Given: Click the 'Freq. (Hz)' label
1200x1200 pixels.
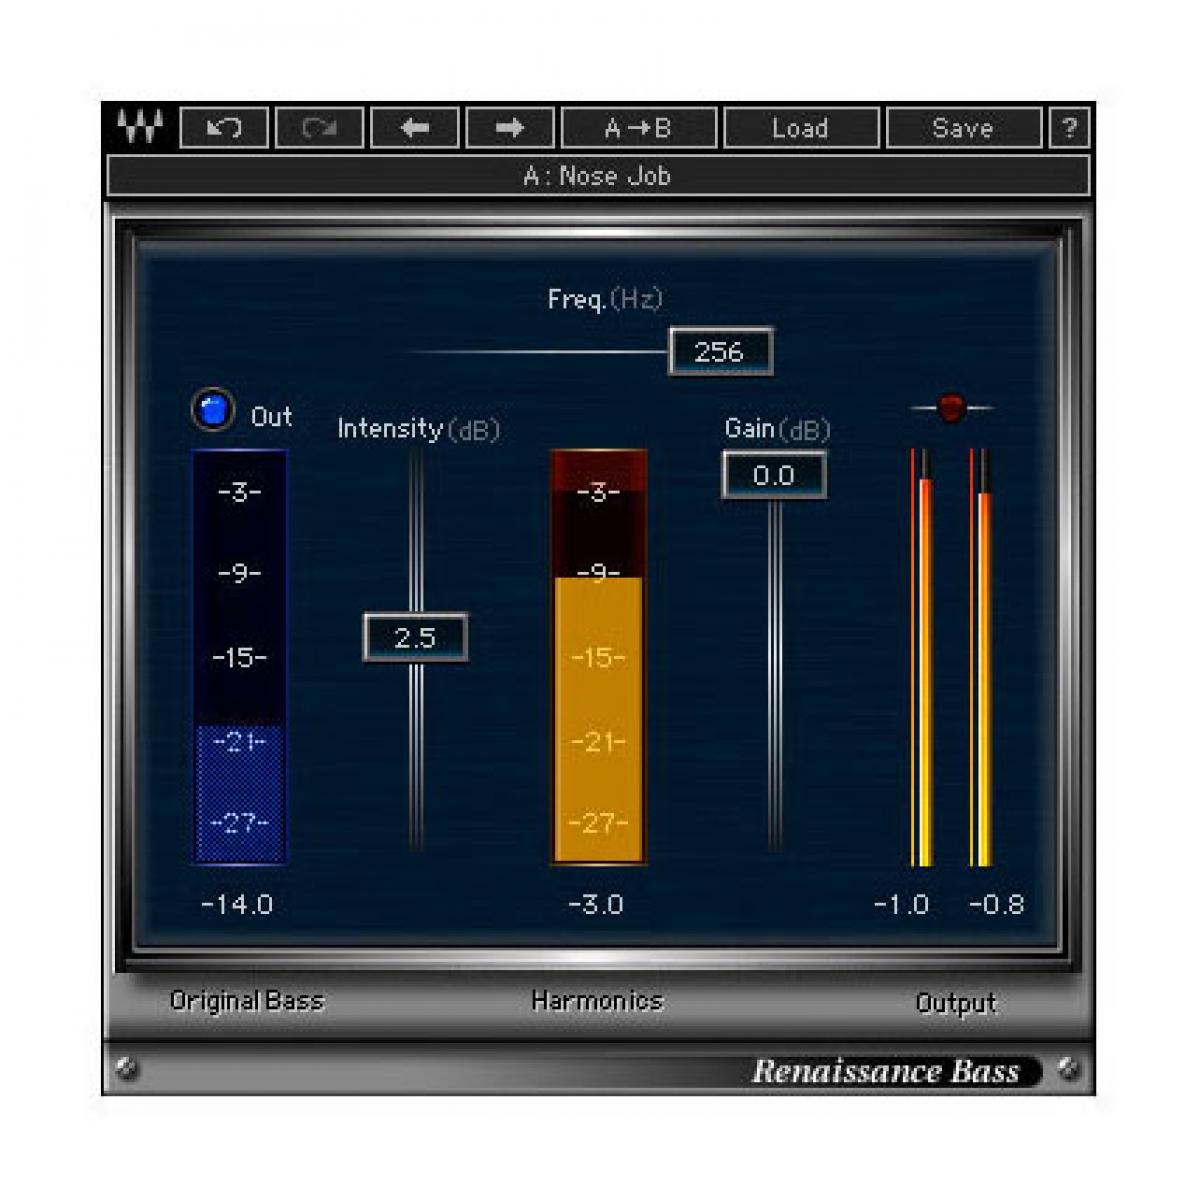Looking at the screenshot, I should click(x=605, y=299).
